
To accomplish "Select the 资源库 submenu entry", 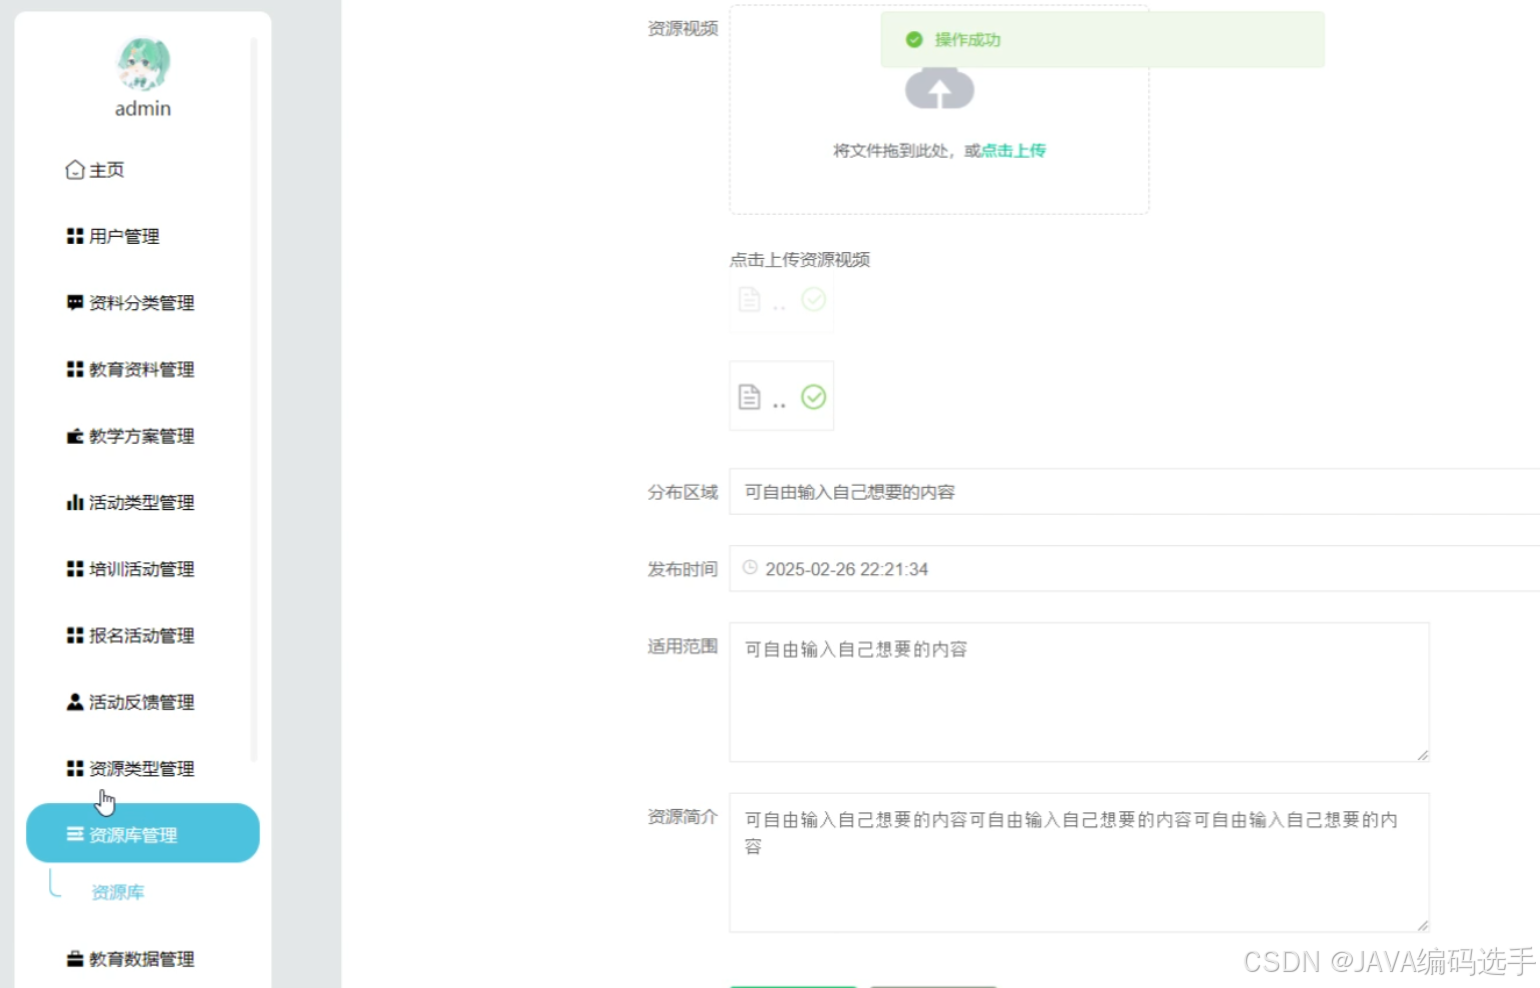I will click(x=117, y=891).
